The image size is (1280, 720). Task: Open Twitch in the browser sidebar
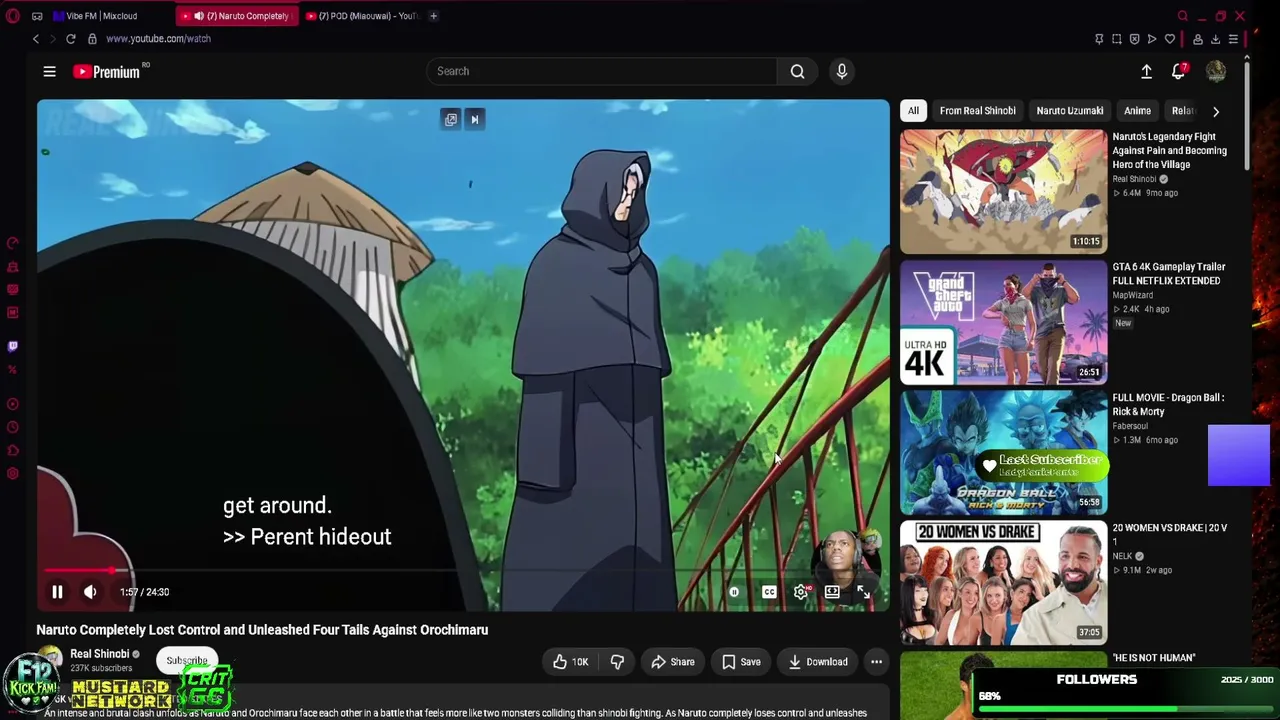(x=12, y=346)
